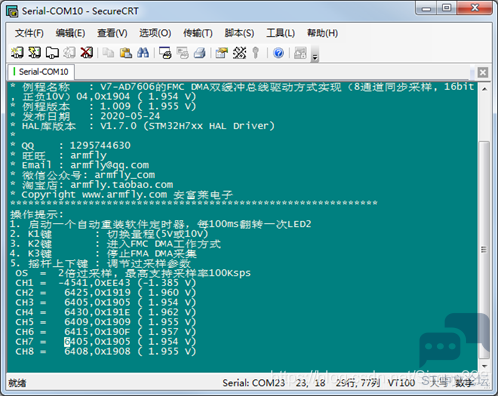Image resolution: width=498 pixels, height=396 pixels.
Task: Click the CH8 = 6408,0x1908 line
Action: (x=106, y=351)
